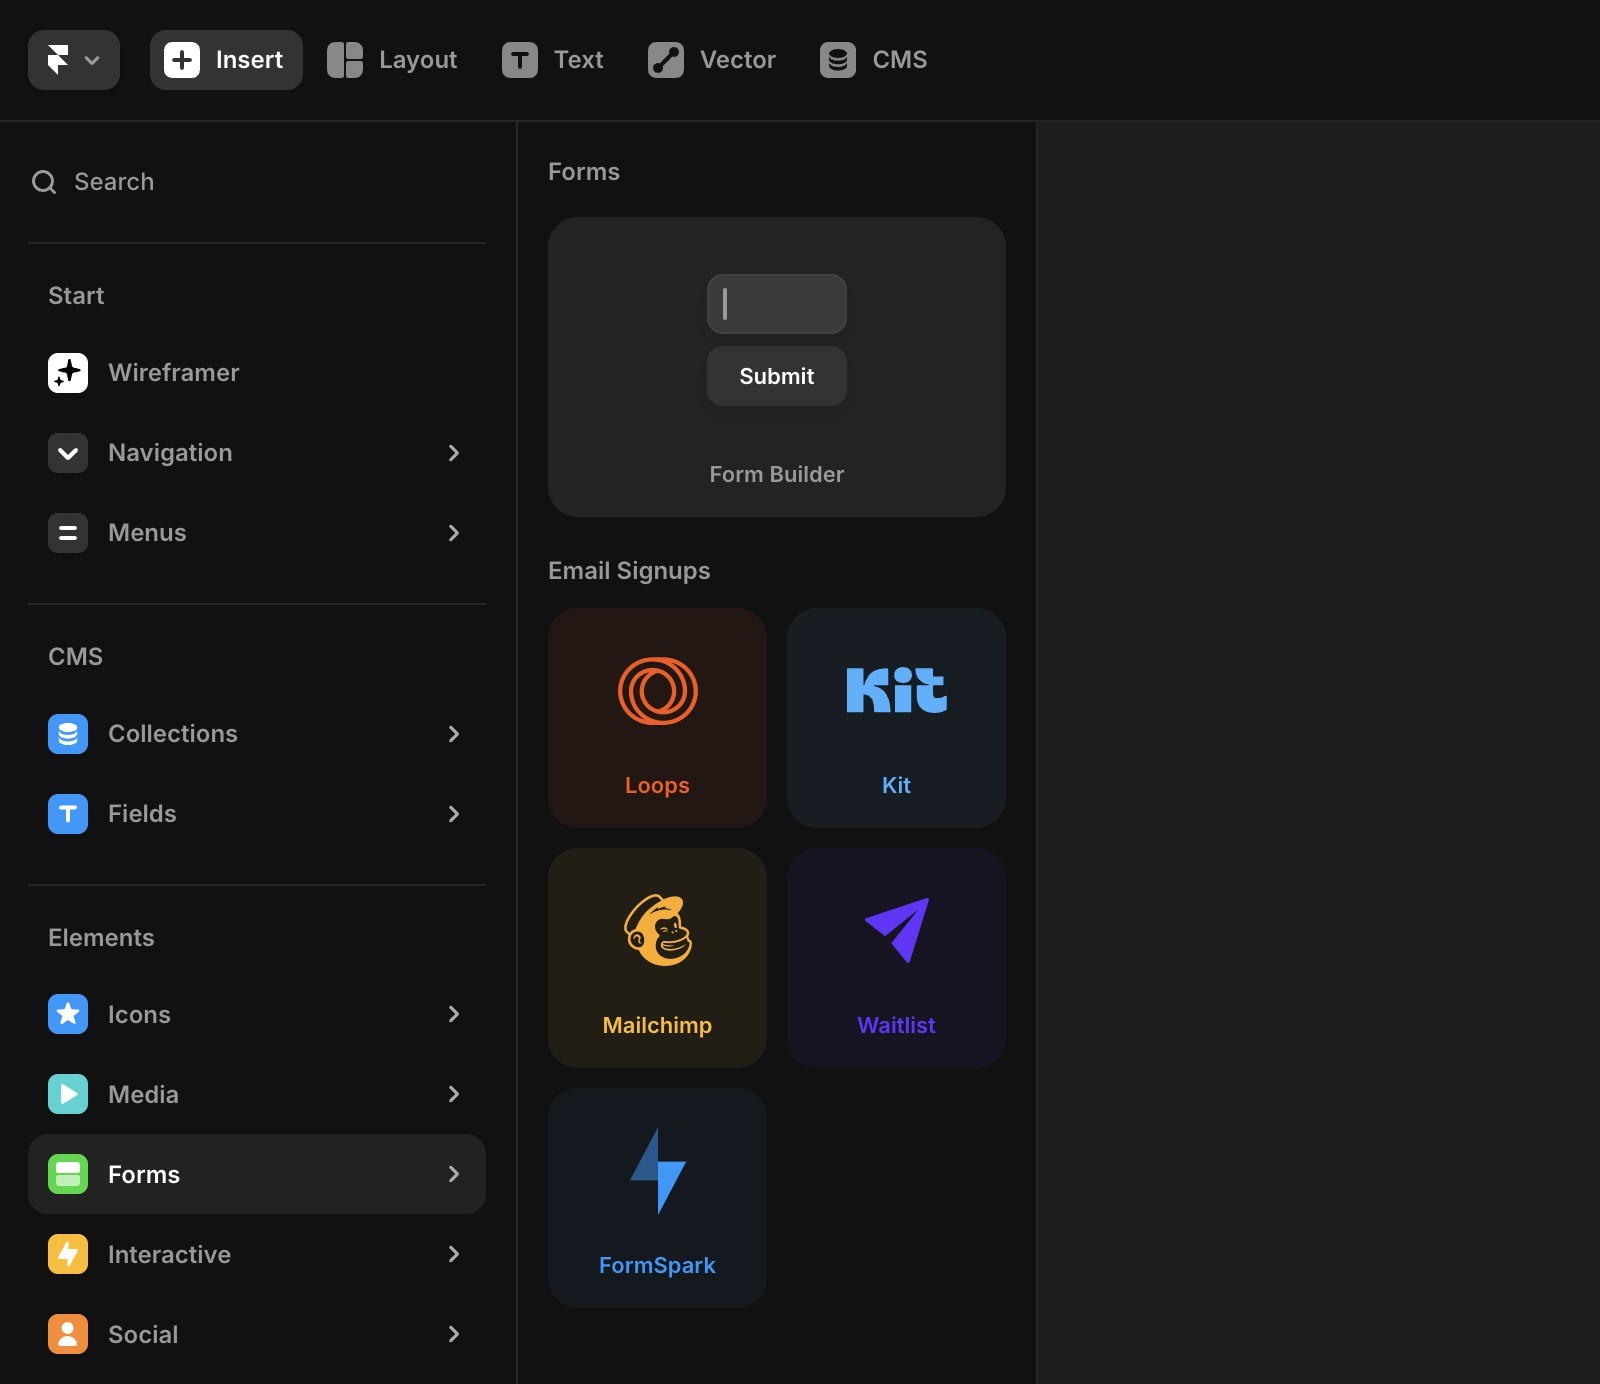Click the Form Builder caption text
Image resolution: width=1600 pixels, height=1384 pixels.
777,474
